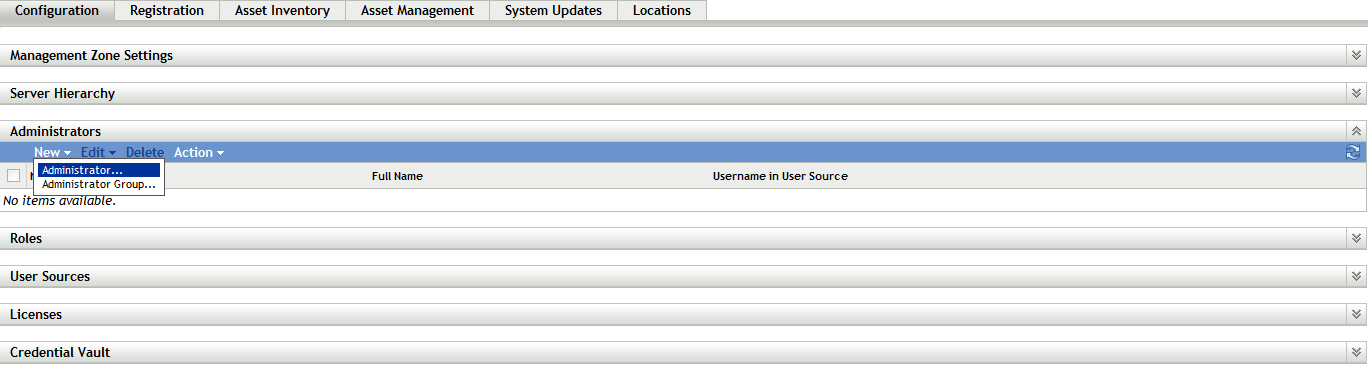Screen dimensions: 1368x382
Task: Sort by Full Name column header
Action: pos(397,176)
